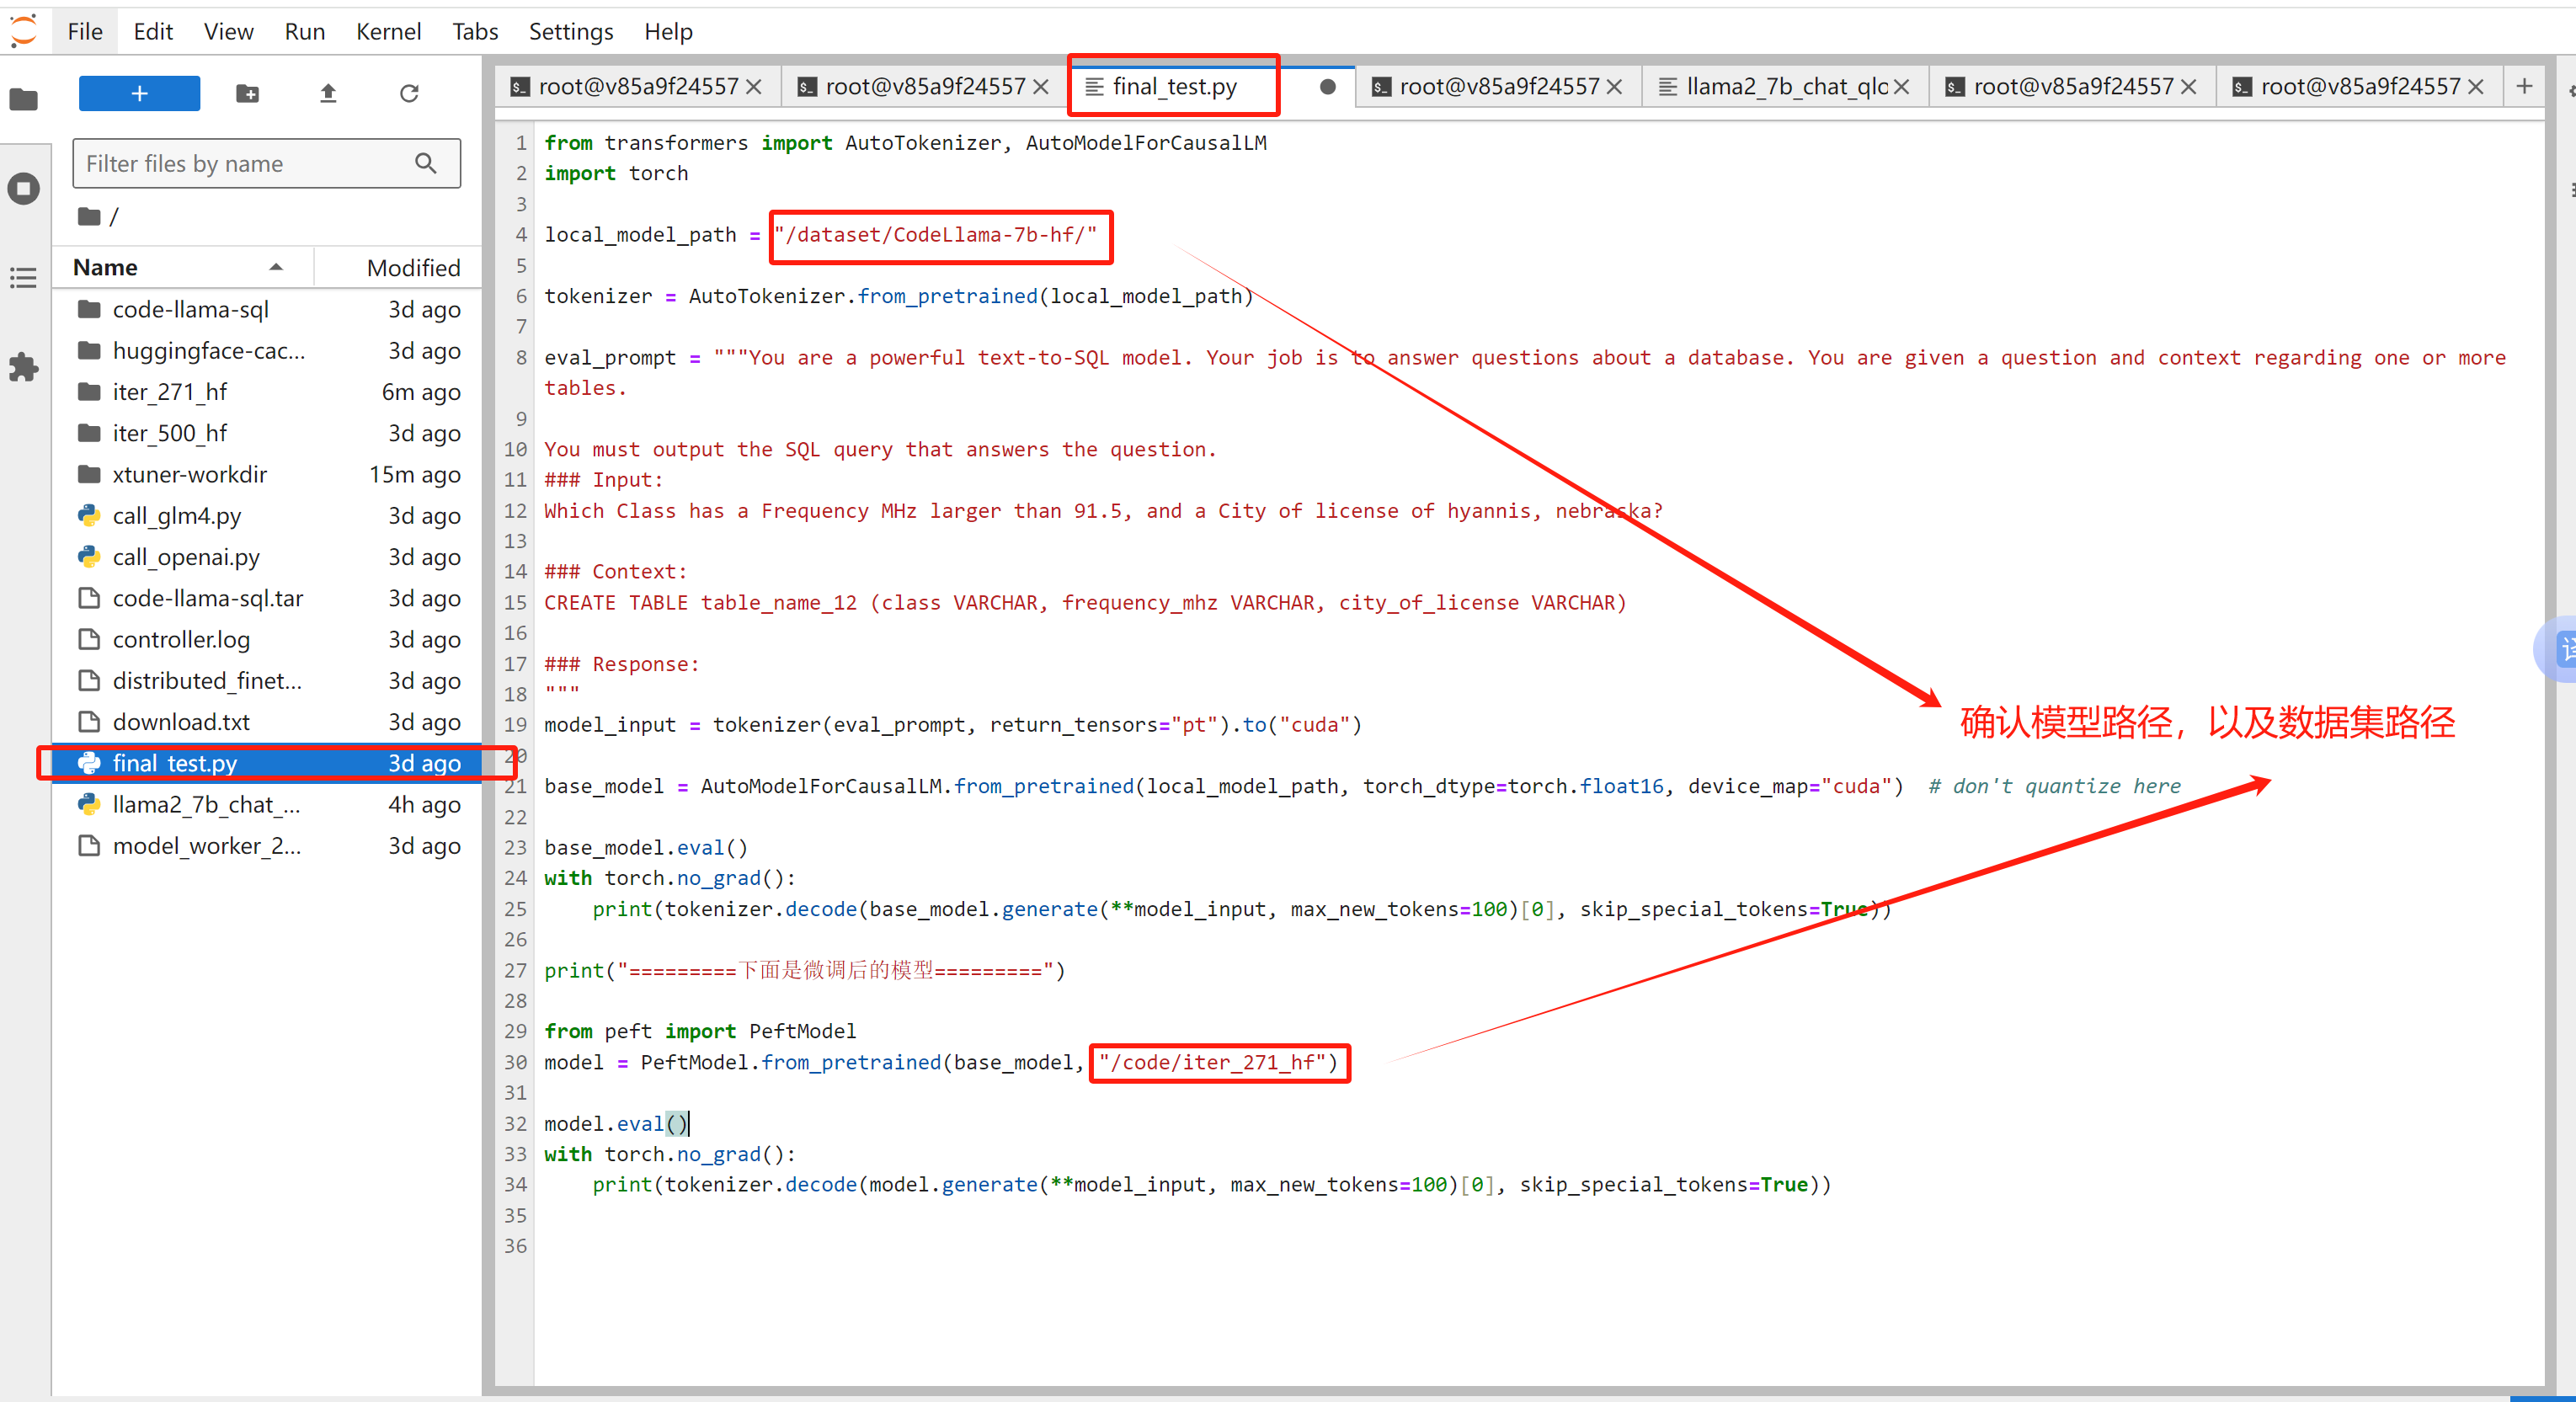The width and height of the screenshot is (2576, 1402).
Task: Click the search magnifier in file filter
Action: tap(426, 163)
